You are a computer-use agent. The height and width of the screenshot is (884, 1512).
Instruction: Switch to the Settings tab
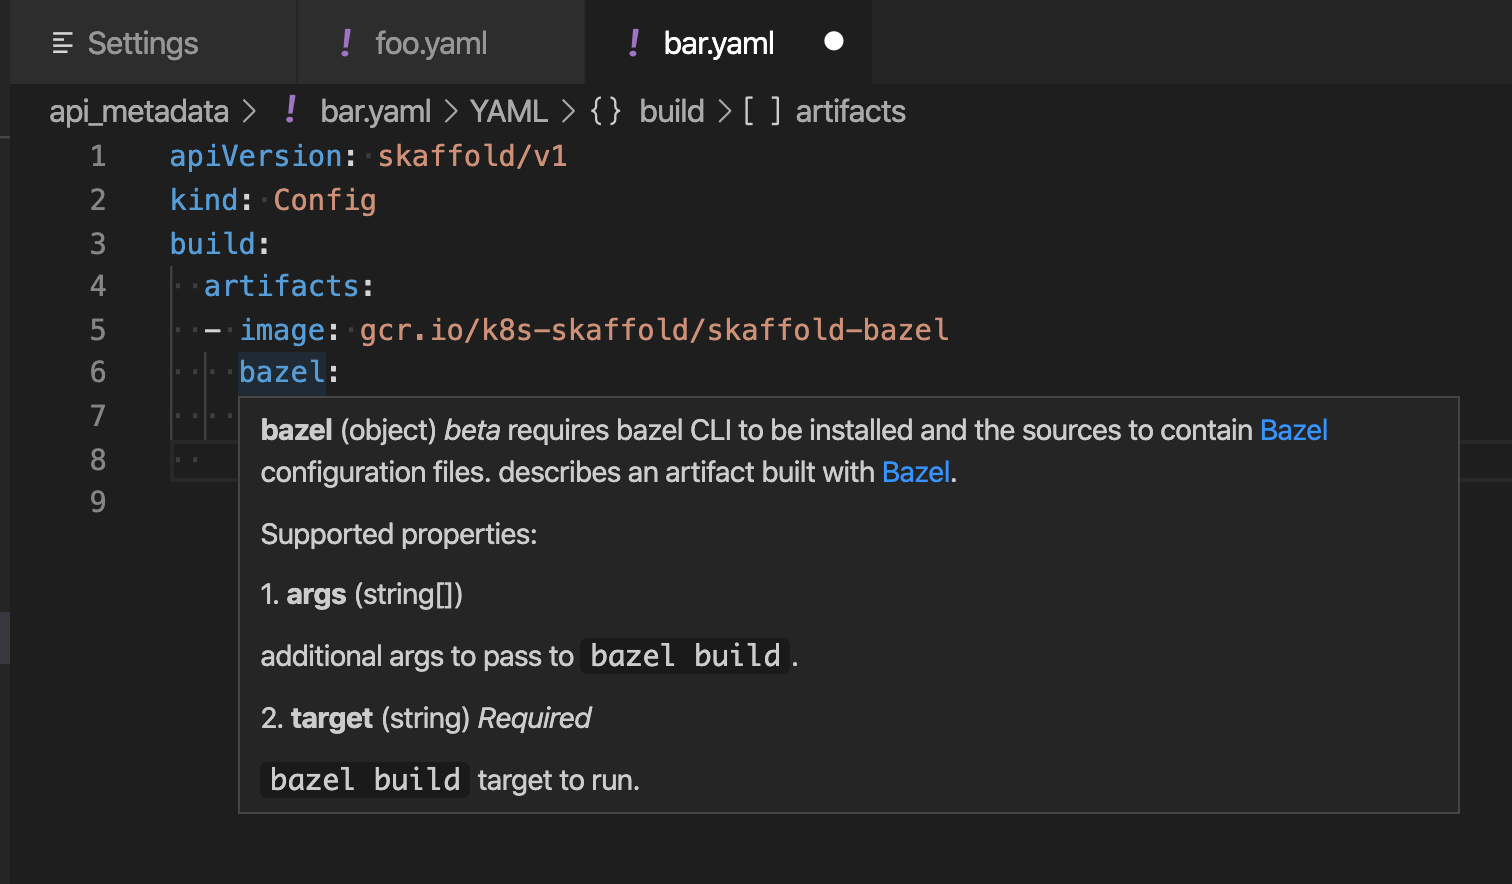point(142,42)
